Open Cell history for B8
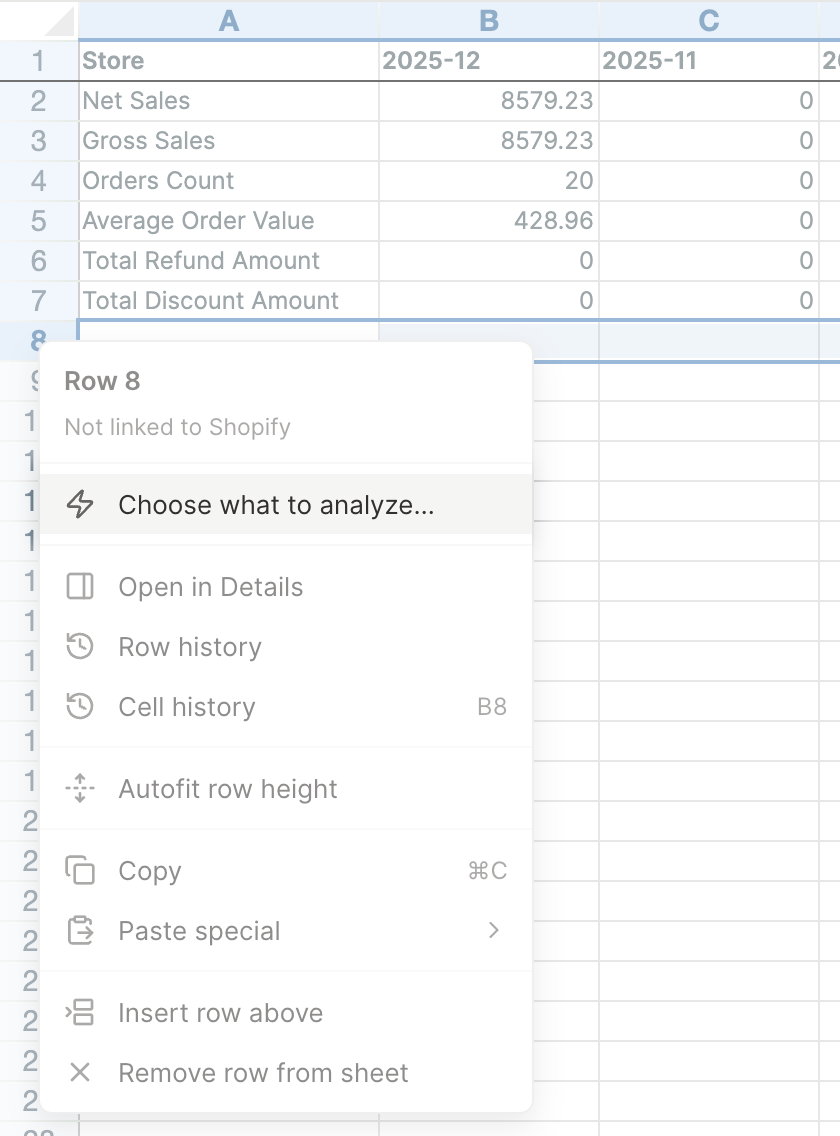840x1136 pixels. click(286, 706)
